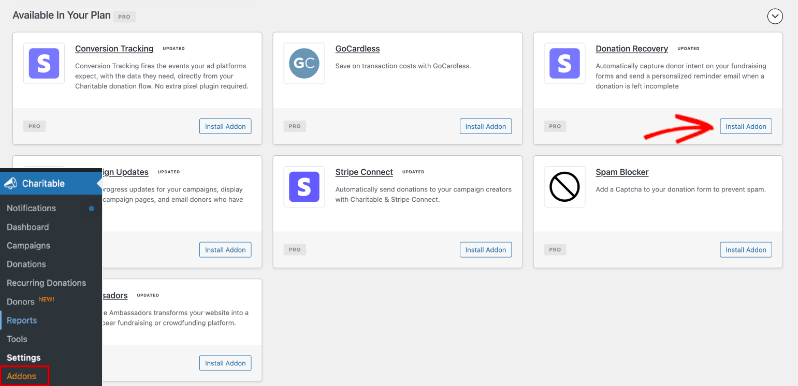Click the PRO badge on Conversion Tracking card
The width and height of the screenshot is (798, 386).
pos(35,126)
